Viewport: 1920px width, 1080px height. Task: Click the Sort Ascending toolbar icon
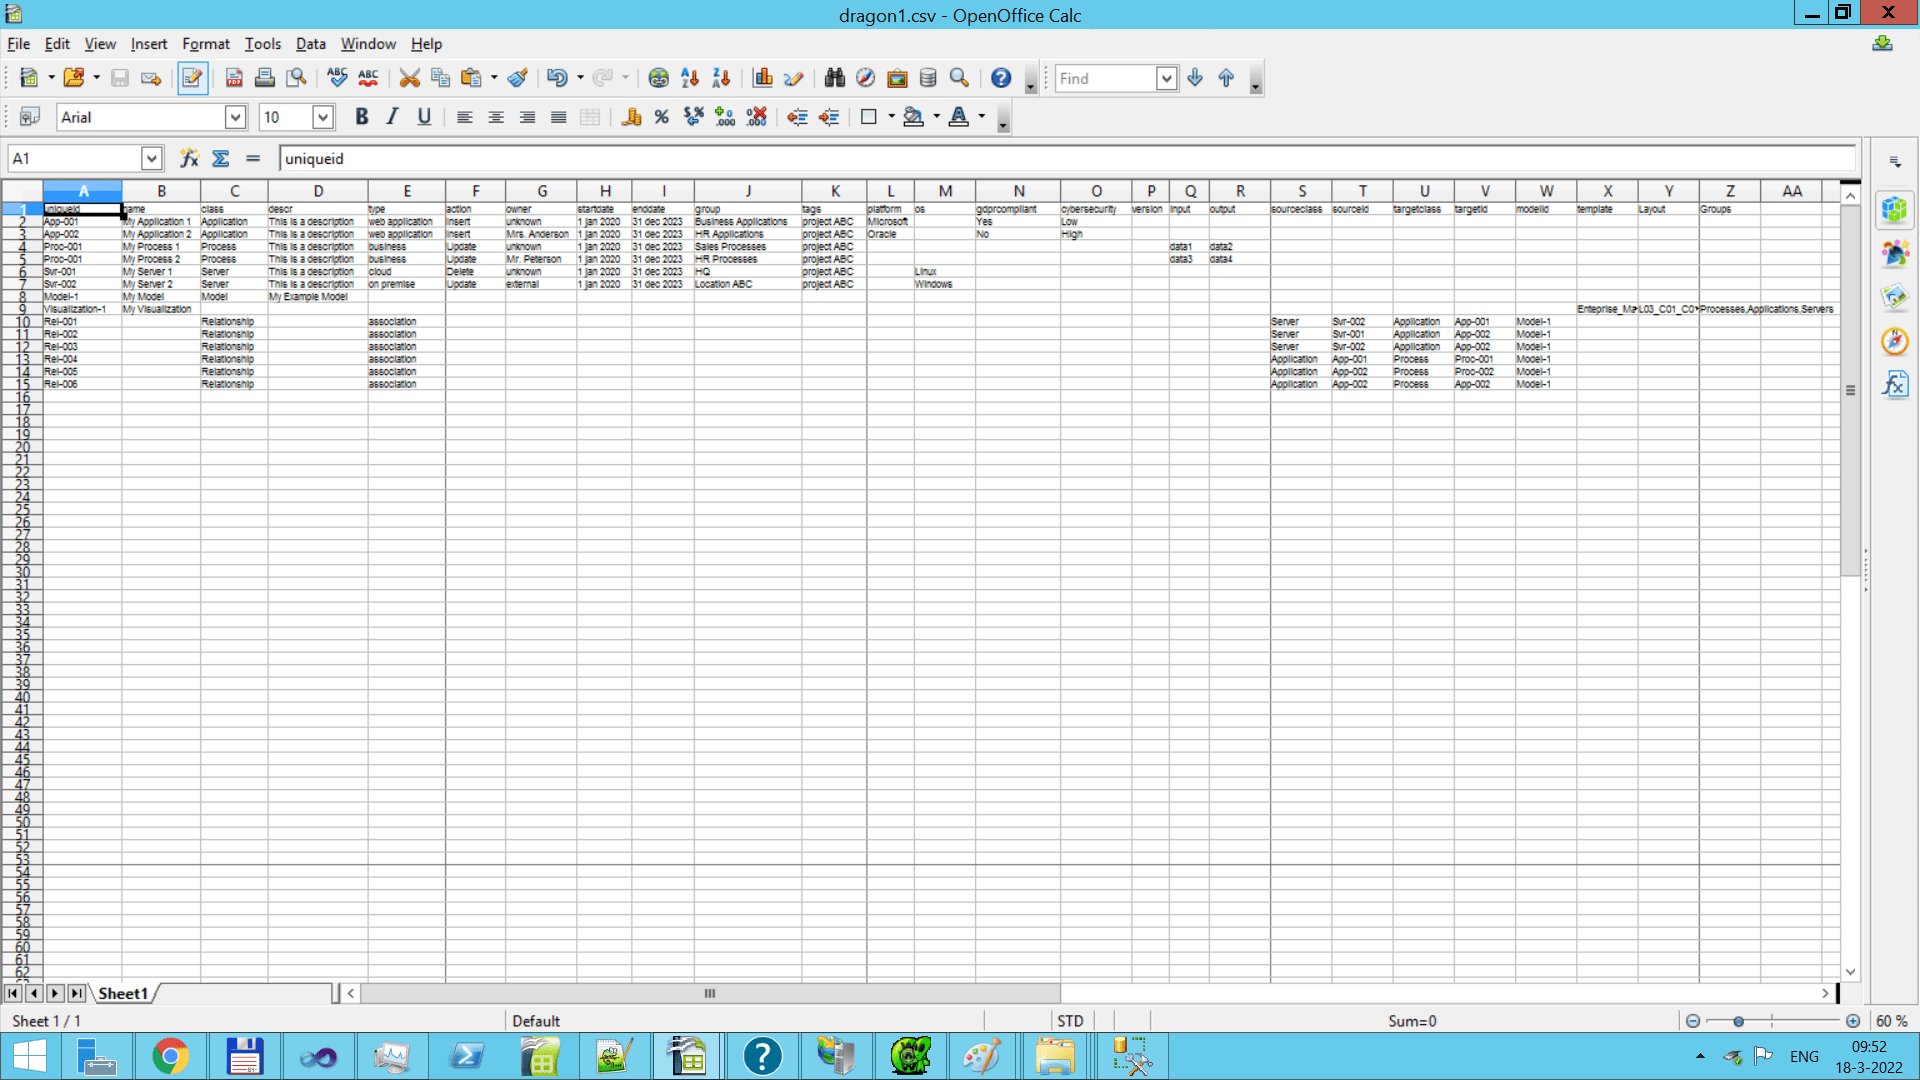[690, 78]
